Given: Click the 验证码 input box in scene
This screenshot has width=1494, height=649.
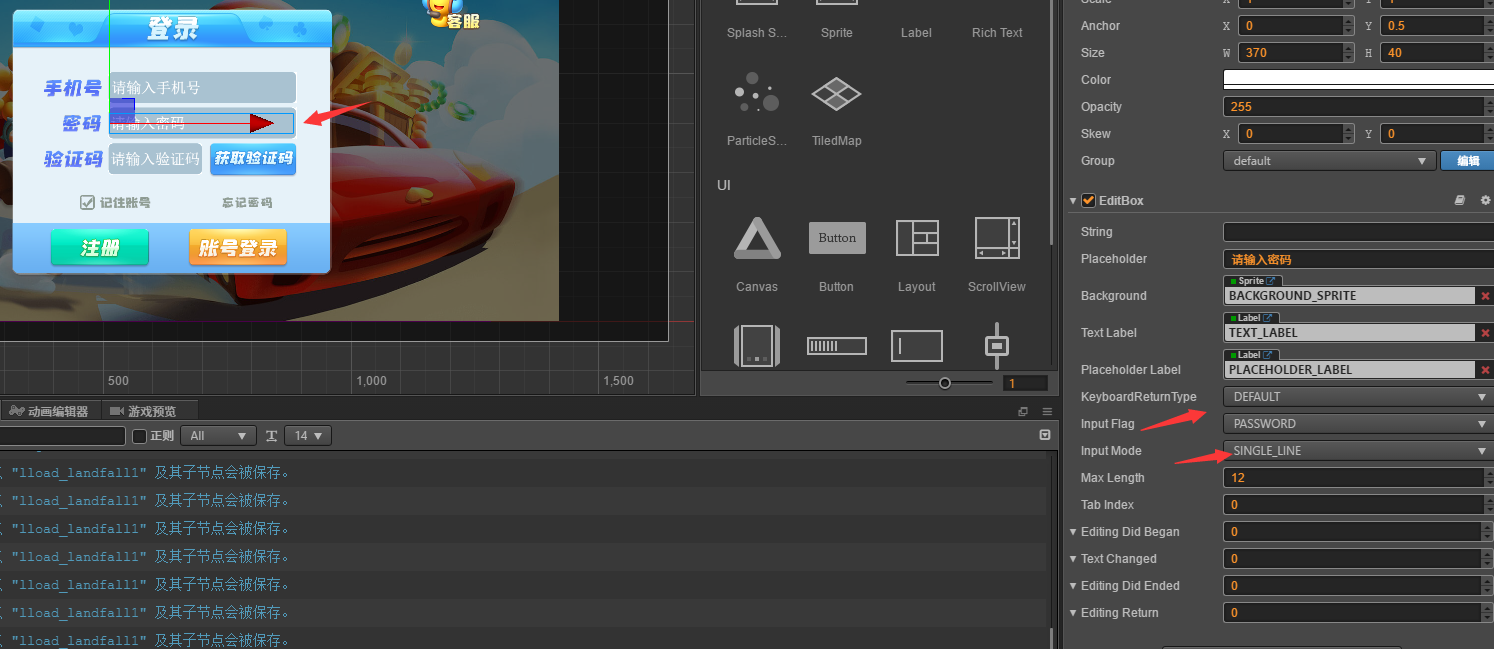Looking at the screenshot, I should coord(155,159).
